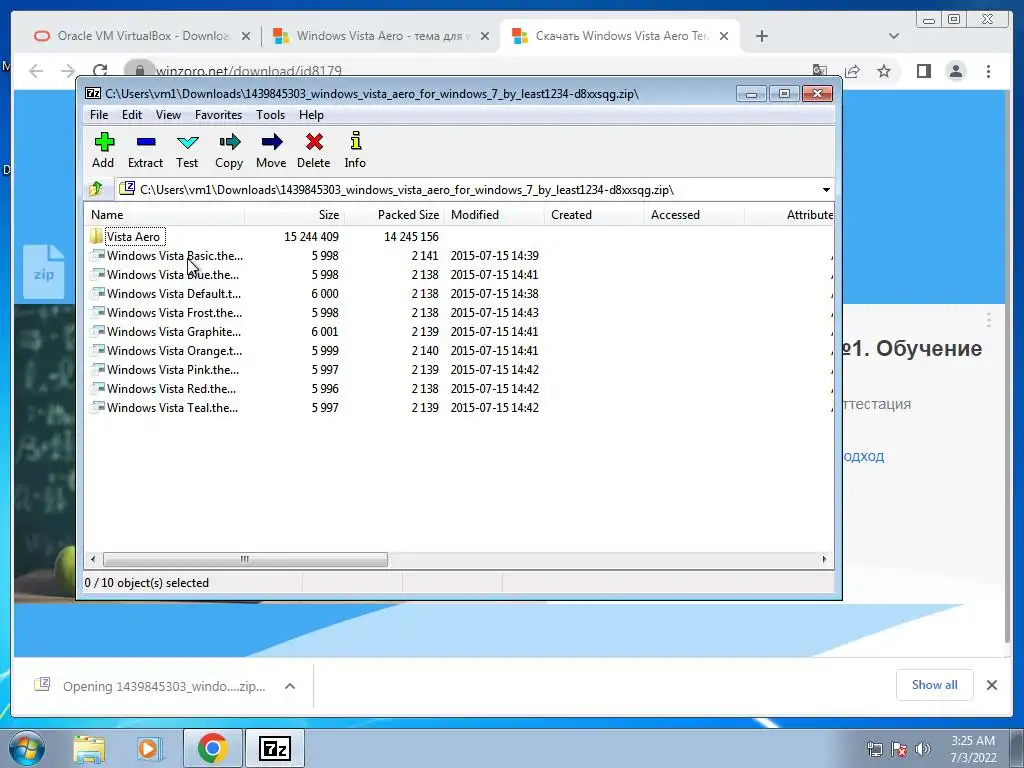Screen dimensions: 1024x768
Task: Run the Test archive tool
Action: pyautogui.click(x=187, y=142)
